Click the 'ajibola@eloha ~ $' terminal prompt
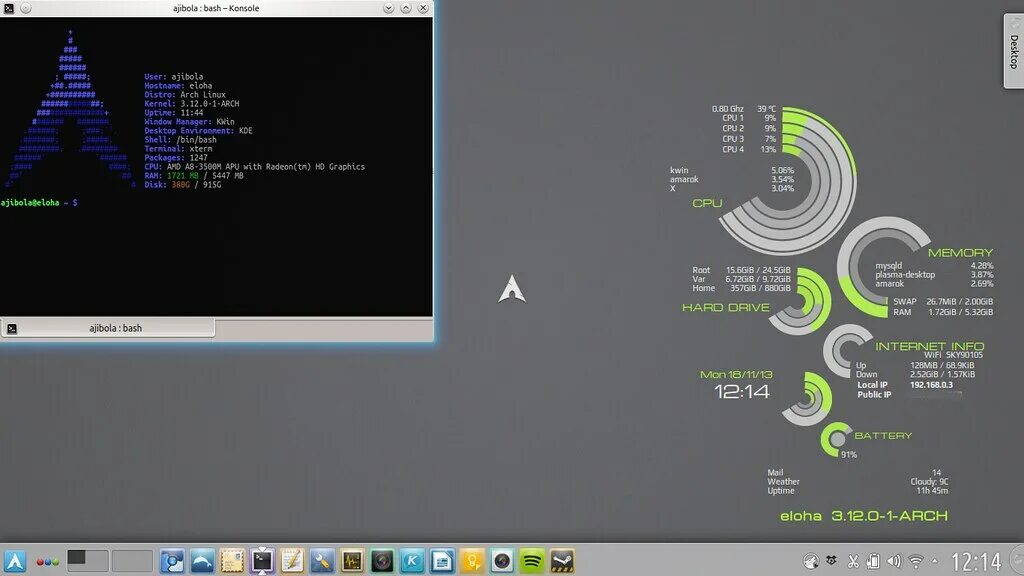The image size is (1024, 576). 39,203
